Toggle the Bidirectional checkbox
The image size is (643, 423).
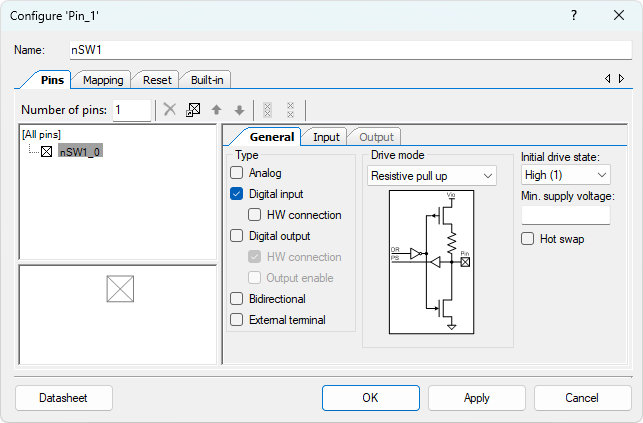tap(237, 299)
